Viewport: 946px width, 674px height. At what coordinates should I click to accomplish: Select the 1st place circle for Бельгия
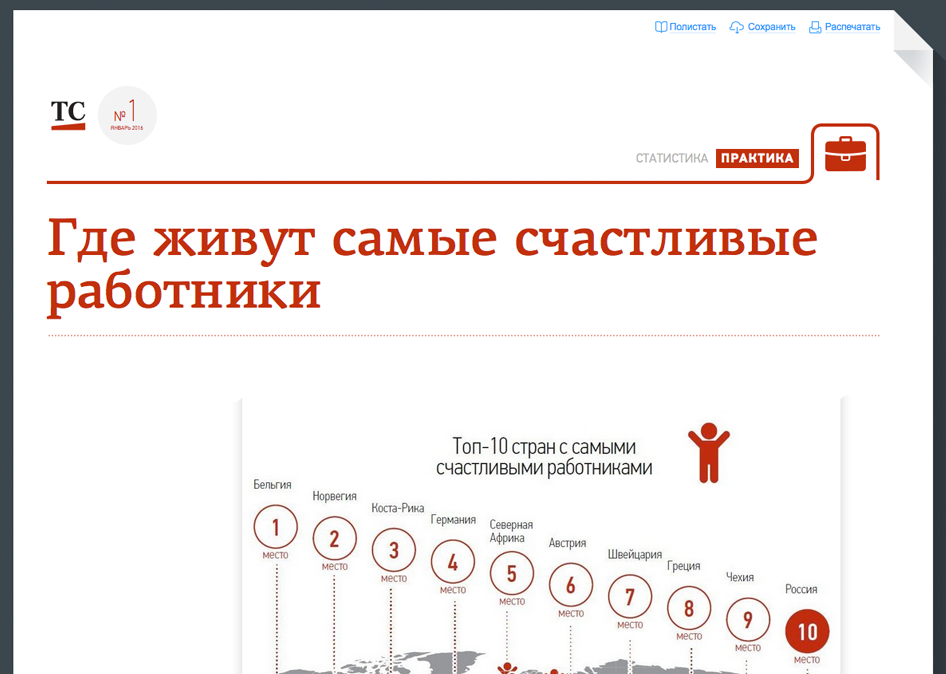276,526
